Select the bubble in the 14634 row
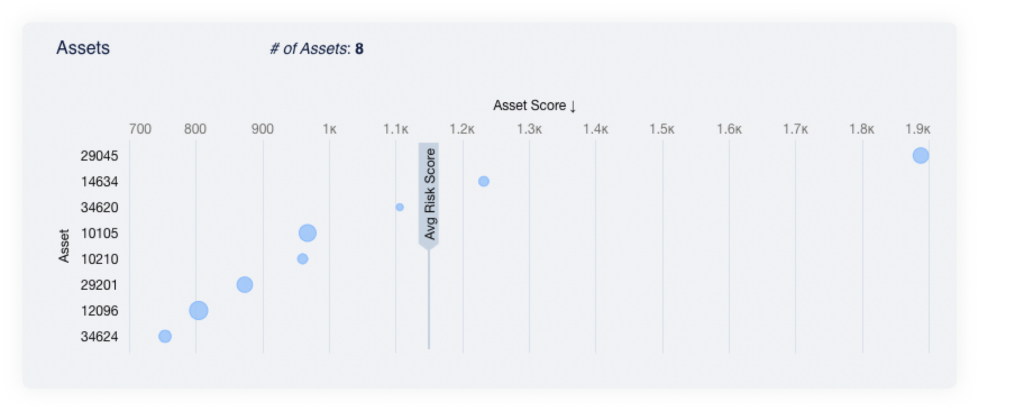The height and width of the screenshot is (411, 1024). pos(483,181)
